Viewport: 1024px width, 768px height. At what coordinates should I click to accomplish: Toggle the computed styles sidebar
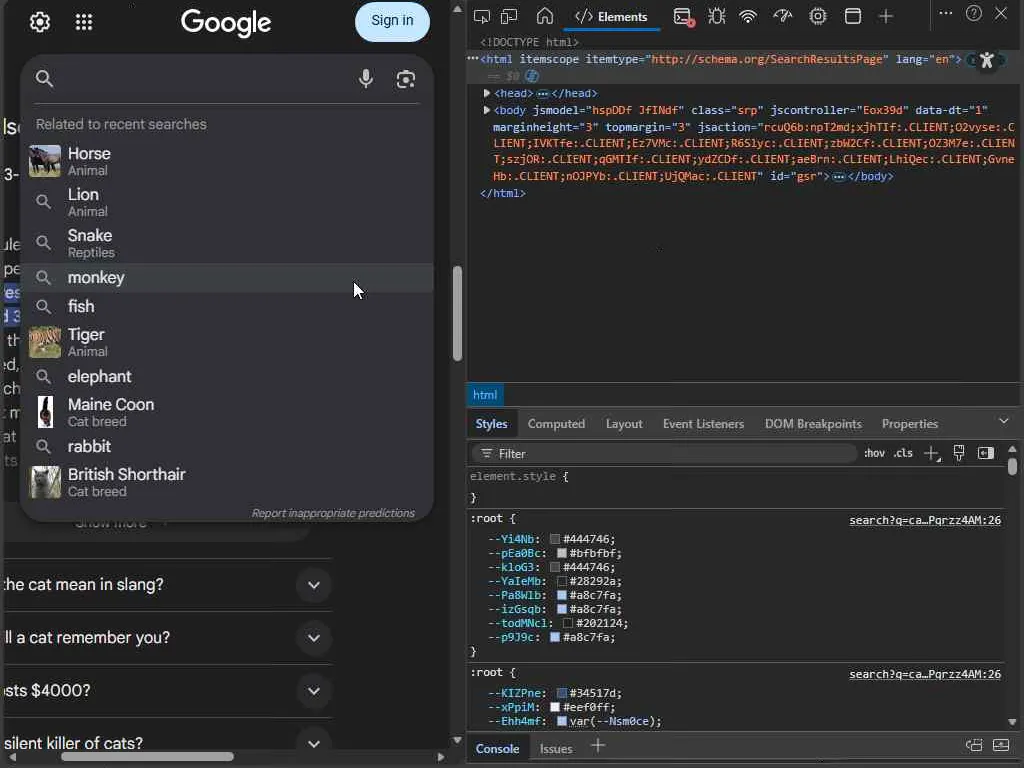point(985,453)
